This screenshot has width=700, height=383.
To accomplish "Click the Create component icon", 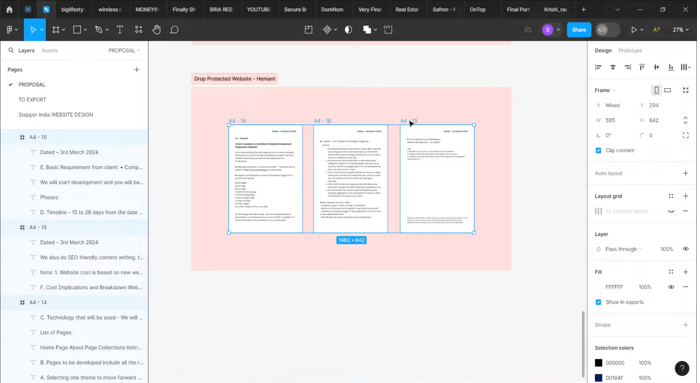I will (327, 30).
